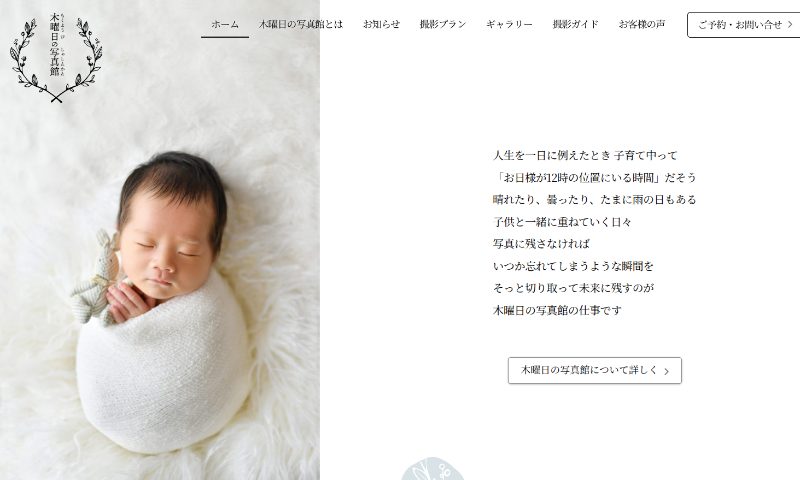
Task: Click the laurel wreath site logo
Action: (x=56, y=58)
